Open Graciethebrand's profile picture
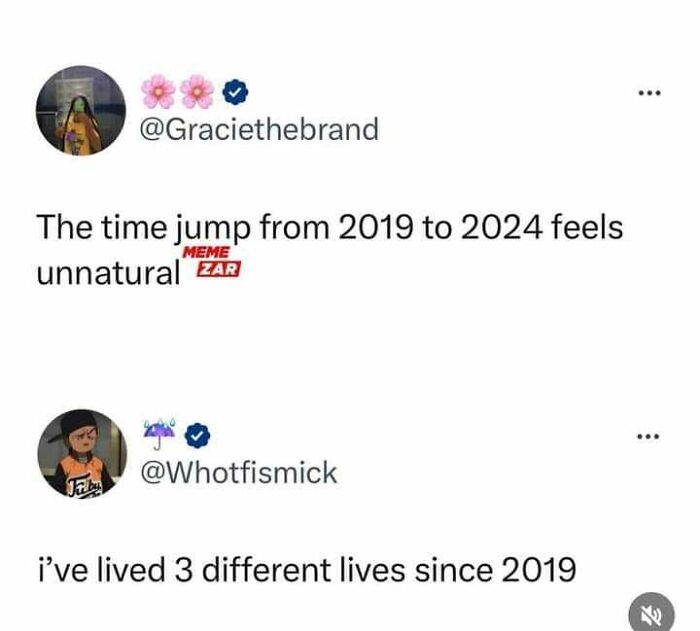This screenshot has height=631, width=700. [x=81, y=111]
